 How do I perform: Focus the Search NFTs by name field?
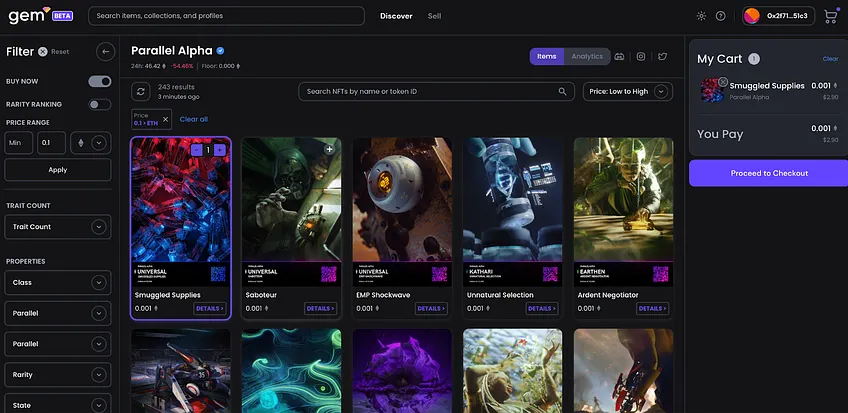(x=436, y=91)
